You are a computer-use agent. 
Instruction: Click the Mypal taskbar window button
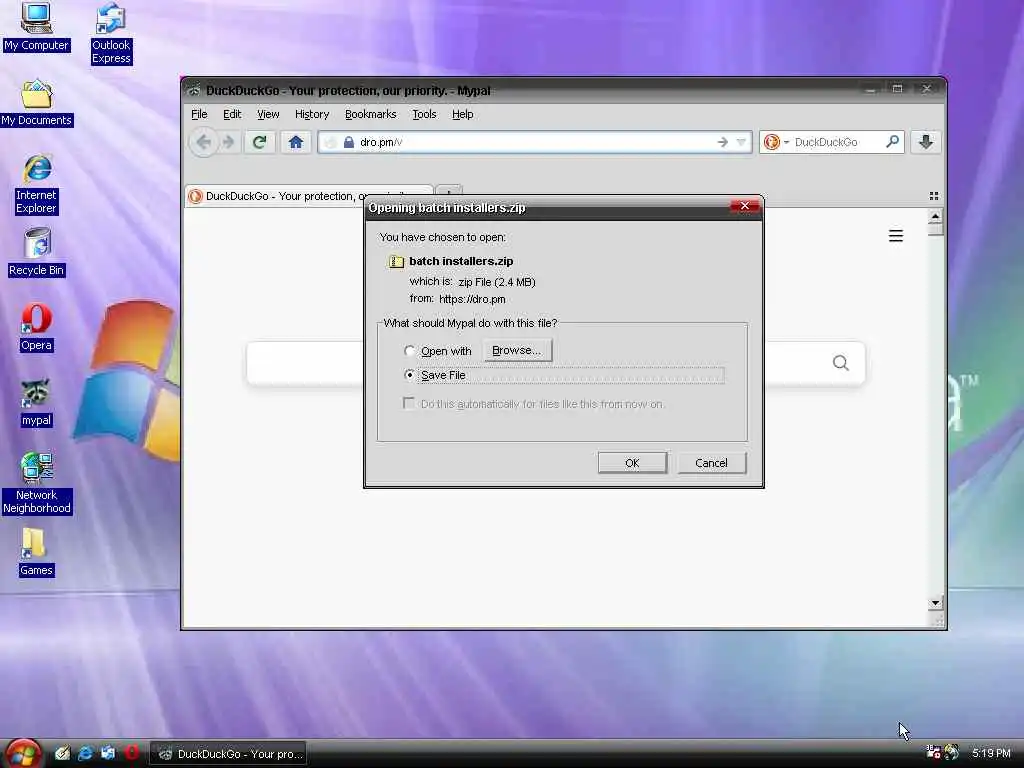[x=229, y=754]
